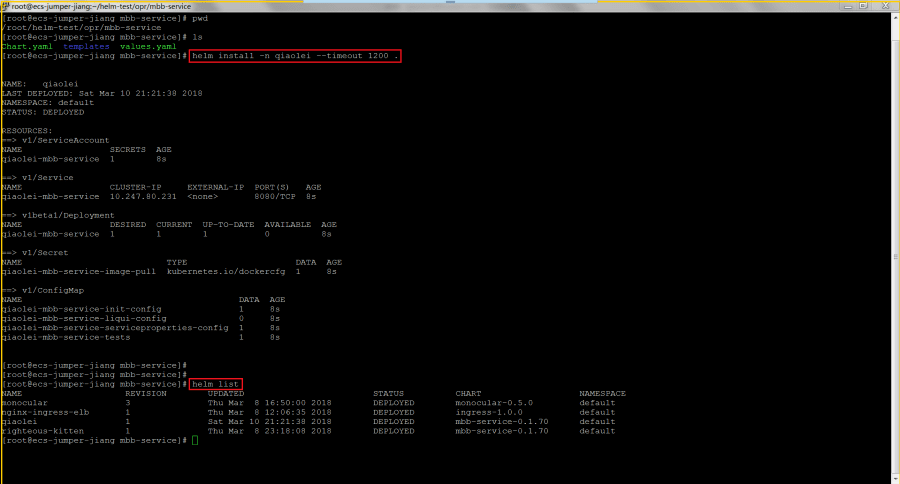Click the 'UP-TO-DATE' column header

coord(228,224)
